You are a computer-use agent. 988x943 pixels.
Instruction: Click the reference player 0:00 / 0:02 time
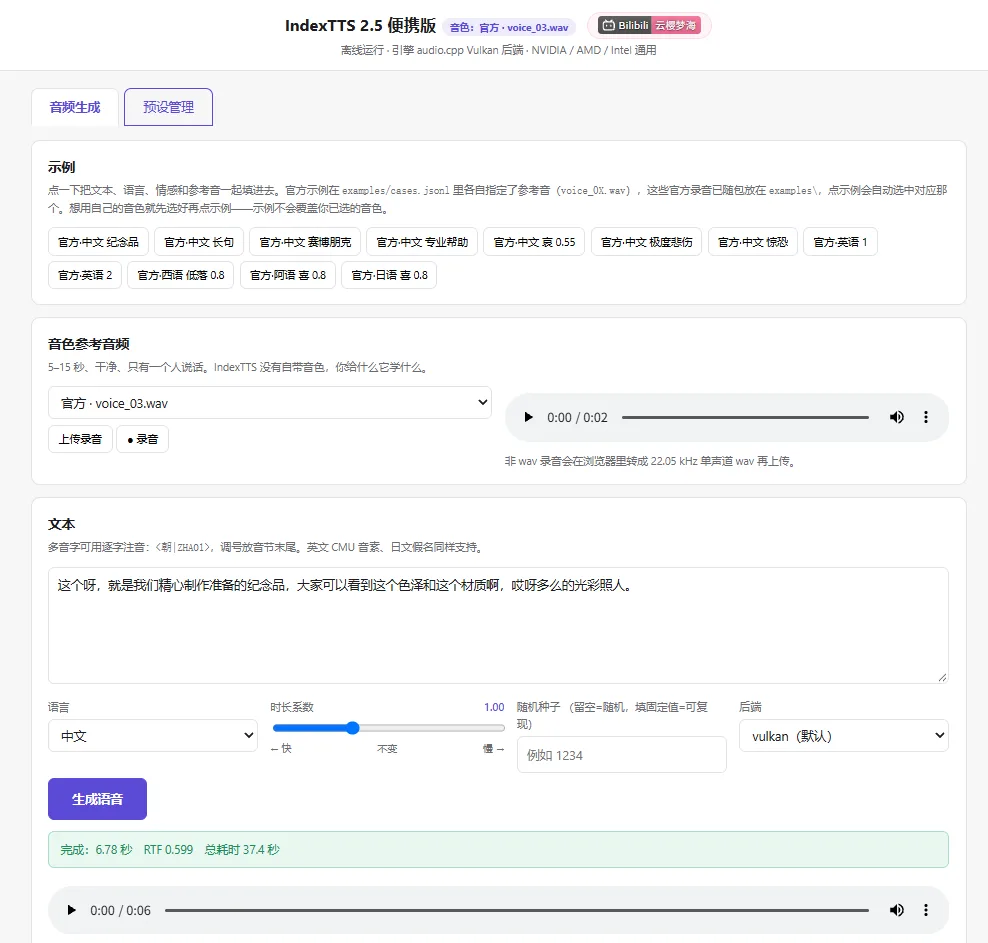point(577,417)
